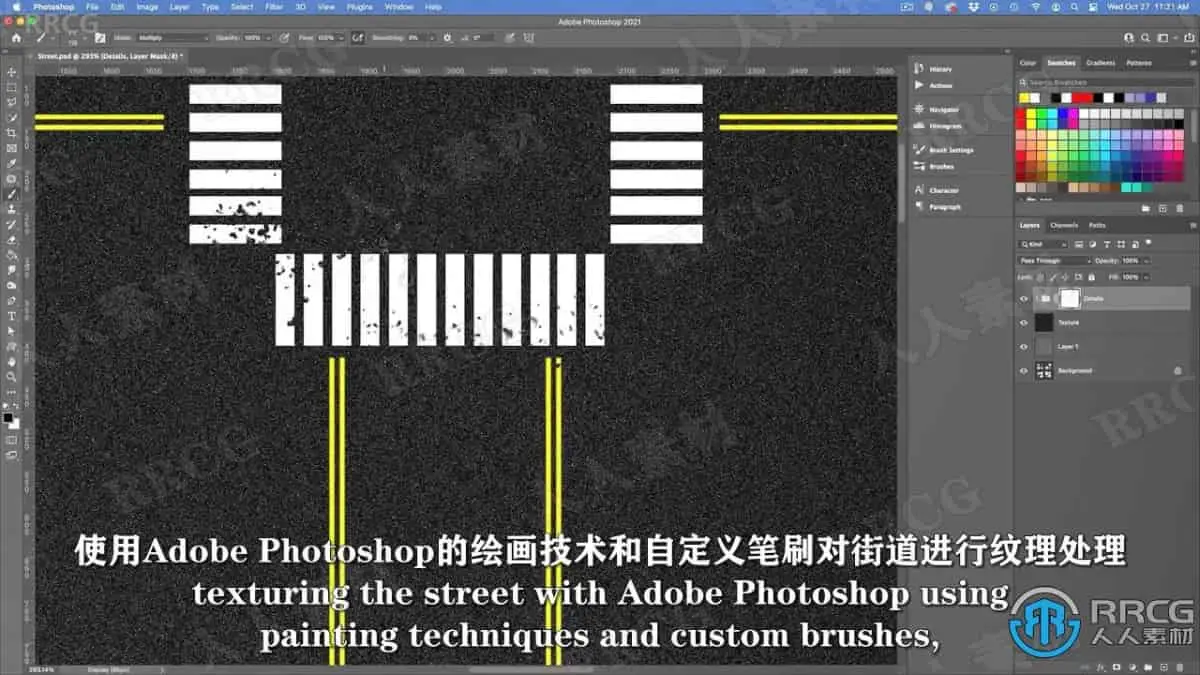This screenshot has width=1200, height=675.
Task: Create new swatch group folder icon
Action: (1146, 208)
